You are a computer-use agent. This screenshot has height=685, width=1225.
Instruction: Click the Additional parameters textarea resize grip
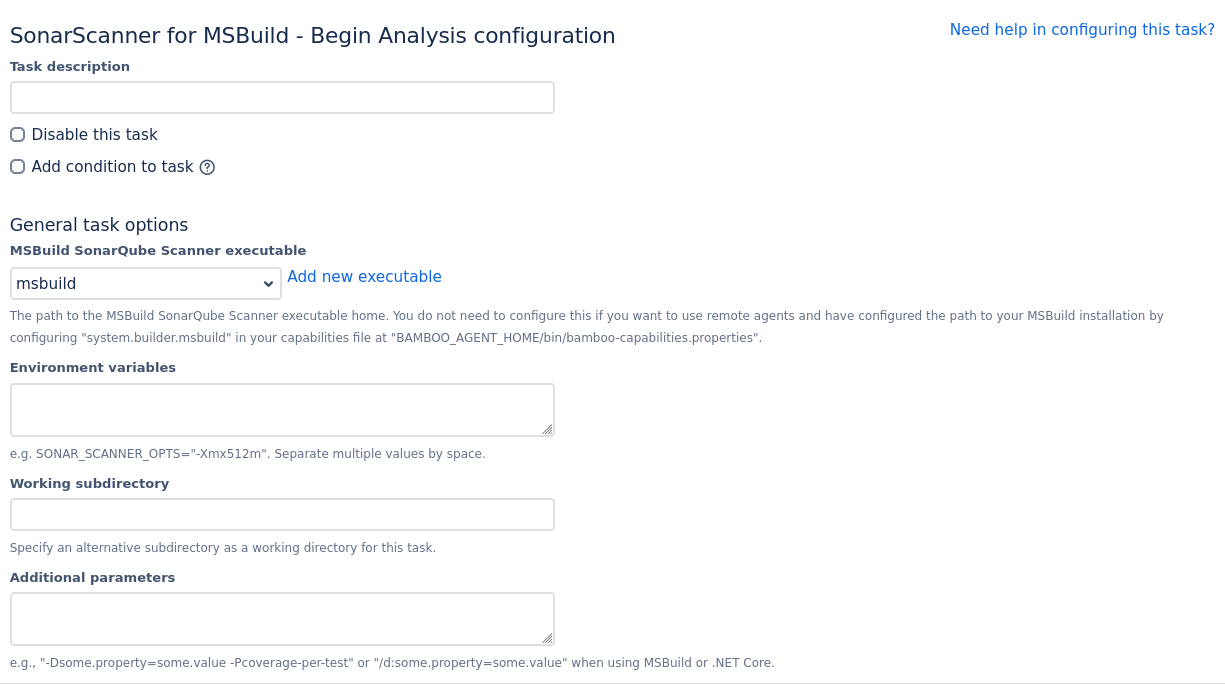click(x=547, y=638)
